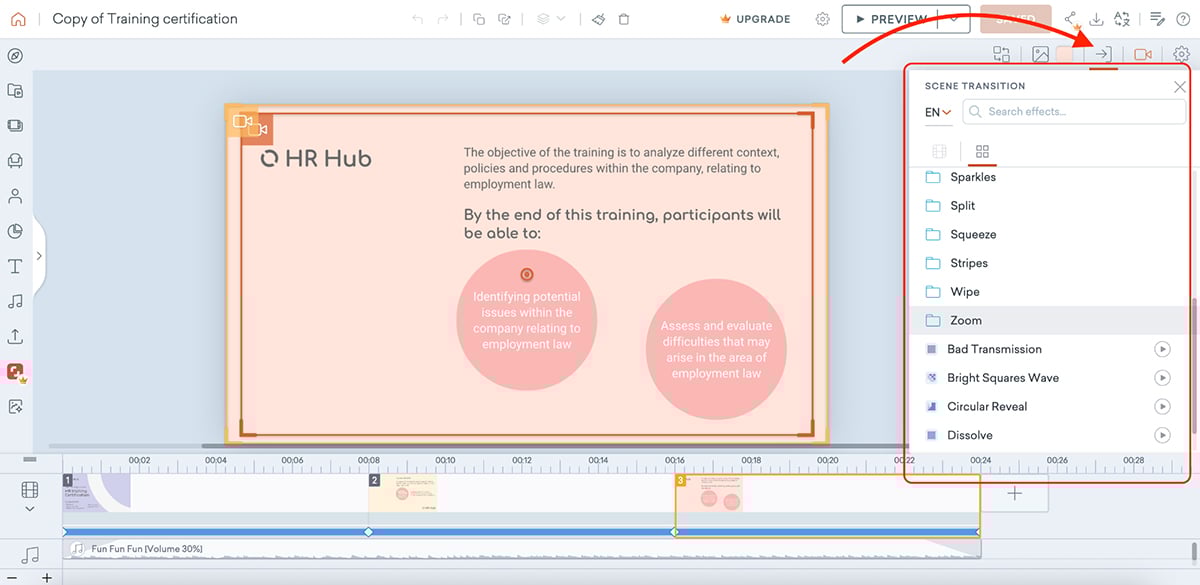The image size is (1200, 585).
Task: Download the project via the download icon
Action: click(1095, 18)
